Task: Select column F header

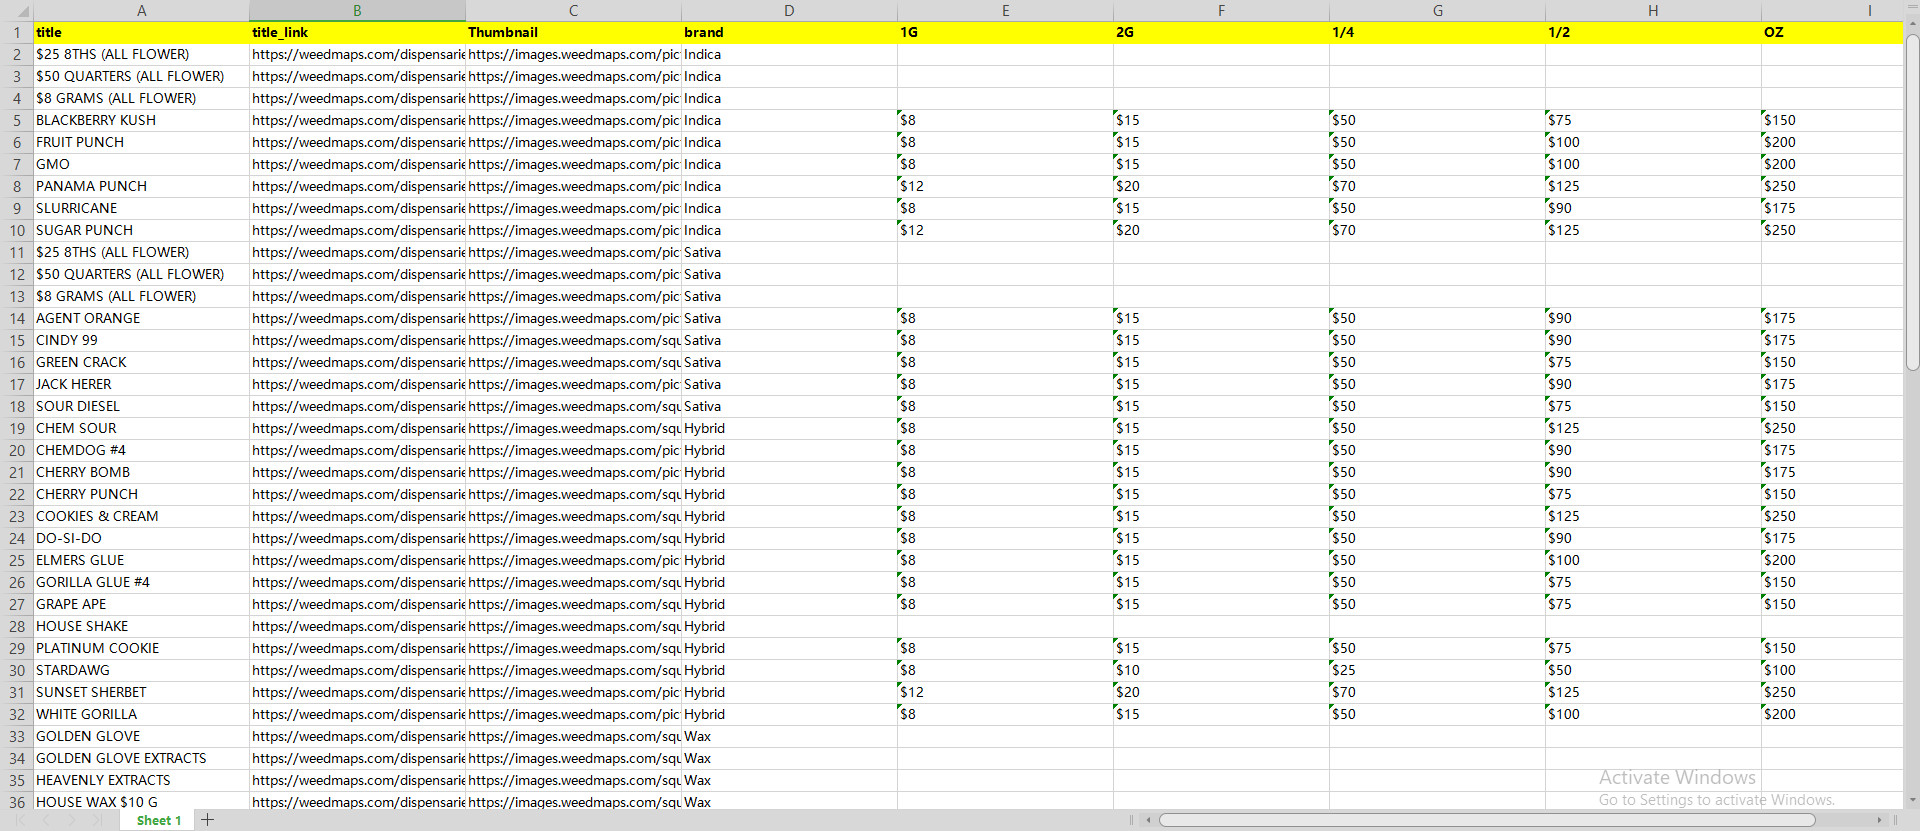Action: pos(1221,10)
